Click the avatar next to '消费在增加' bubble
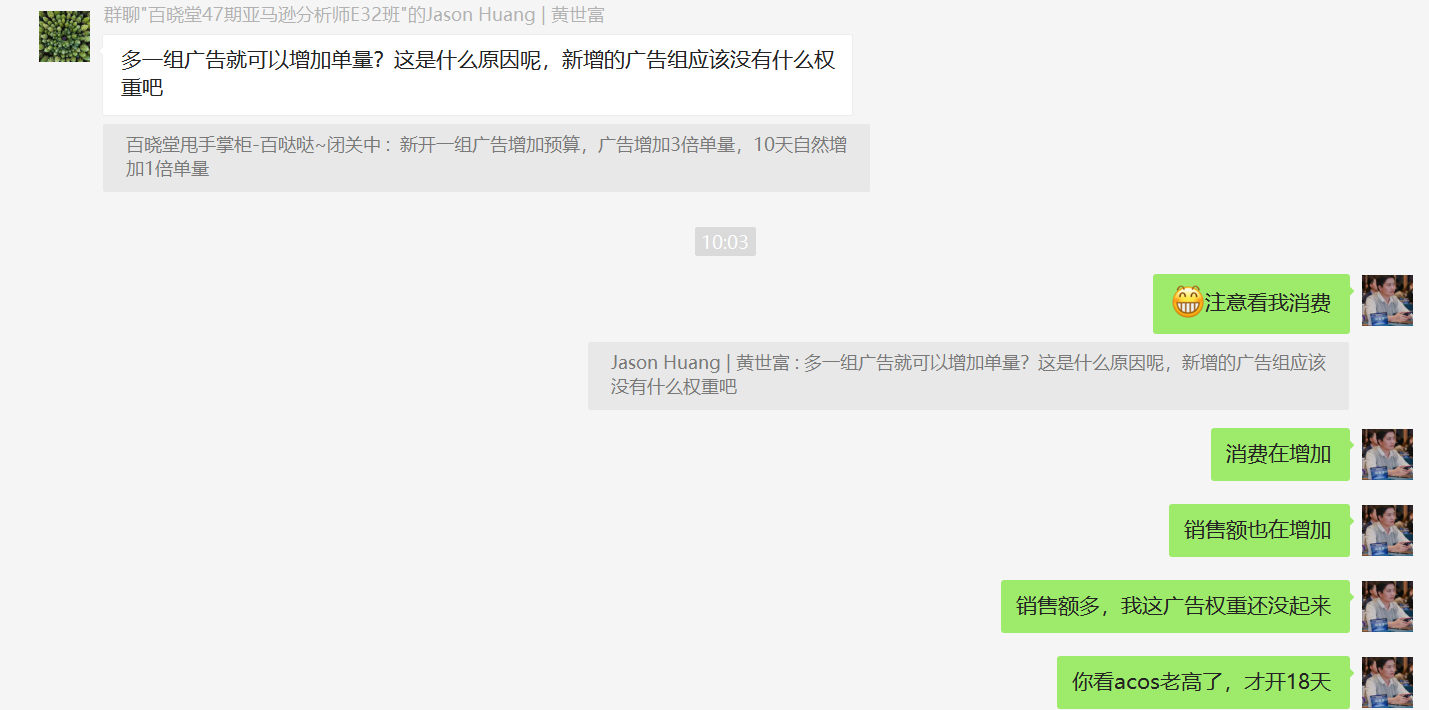 (x=1387, y=454)
